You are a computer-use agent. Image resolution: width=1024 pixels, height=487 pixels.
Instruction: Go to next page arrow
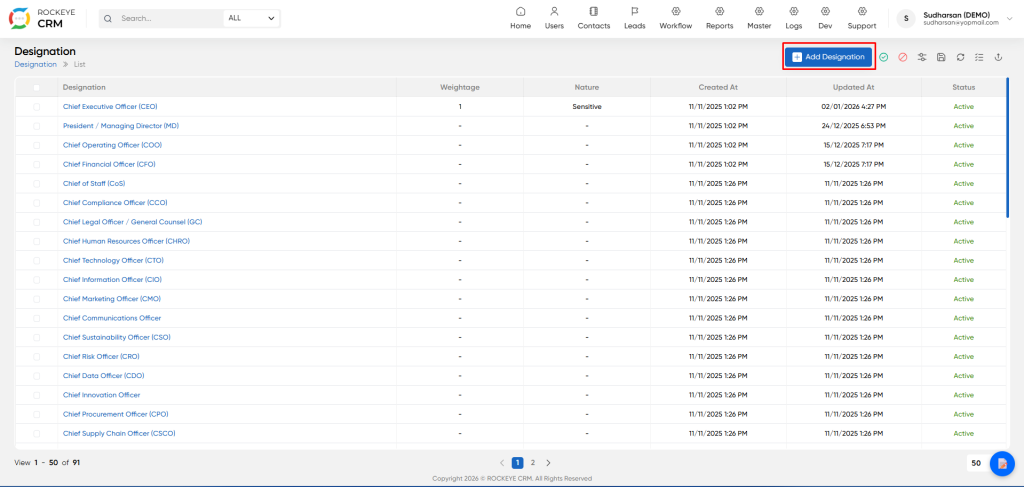pos(548,463)
